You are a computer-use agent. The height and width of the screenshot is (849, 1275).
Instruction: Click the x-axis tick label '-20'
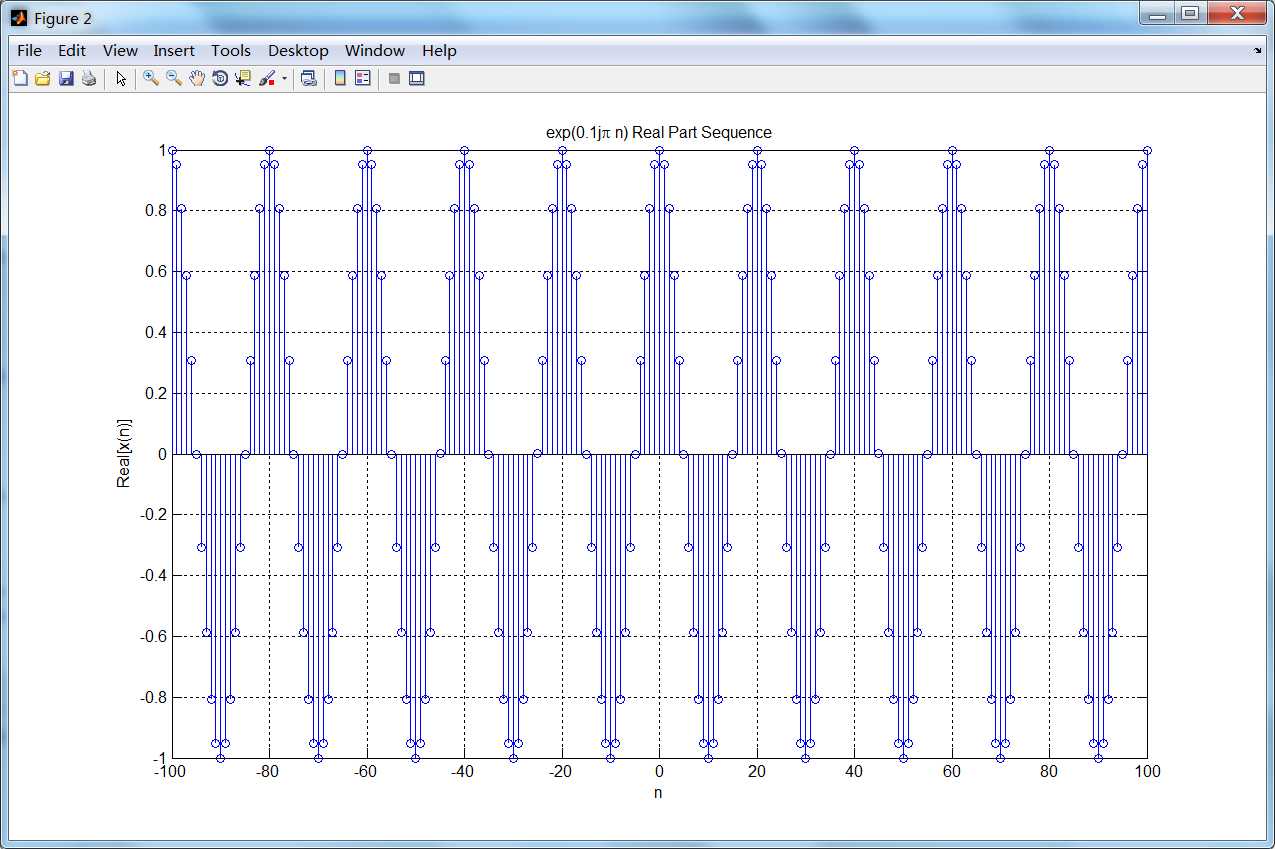(x=560, y=772)
